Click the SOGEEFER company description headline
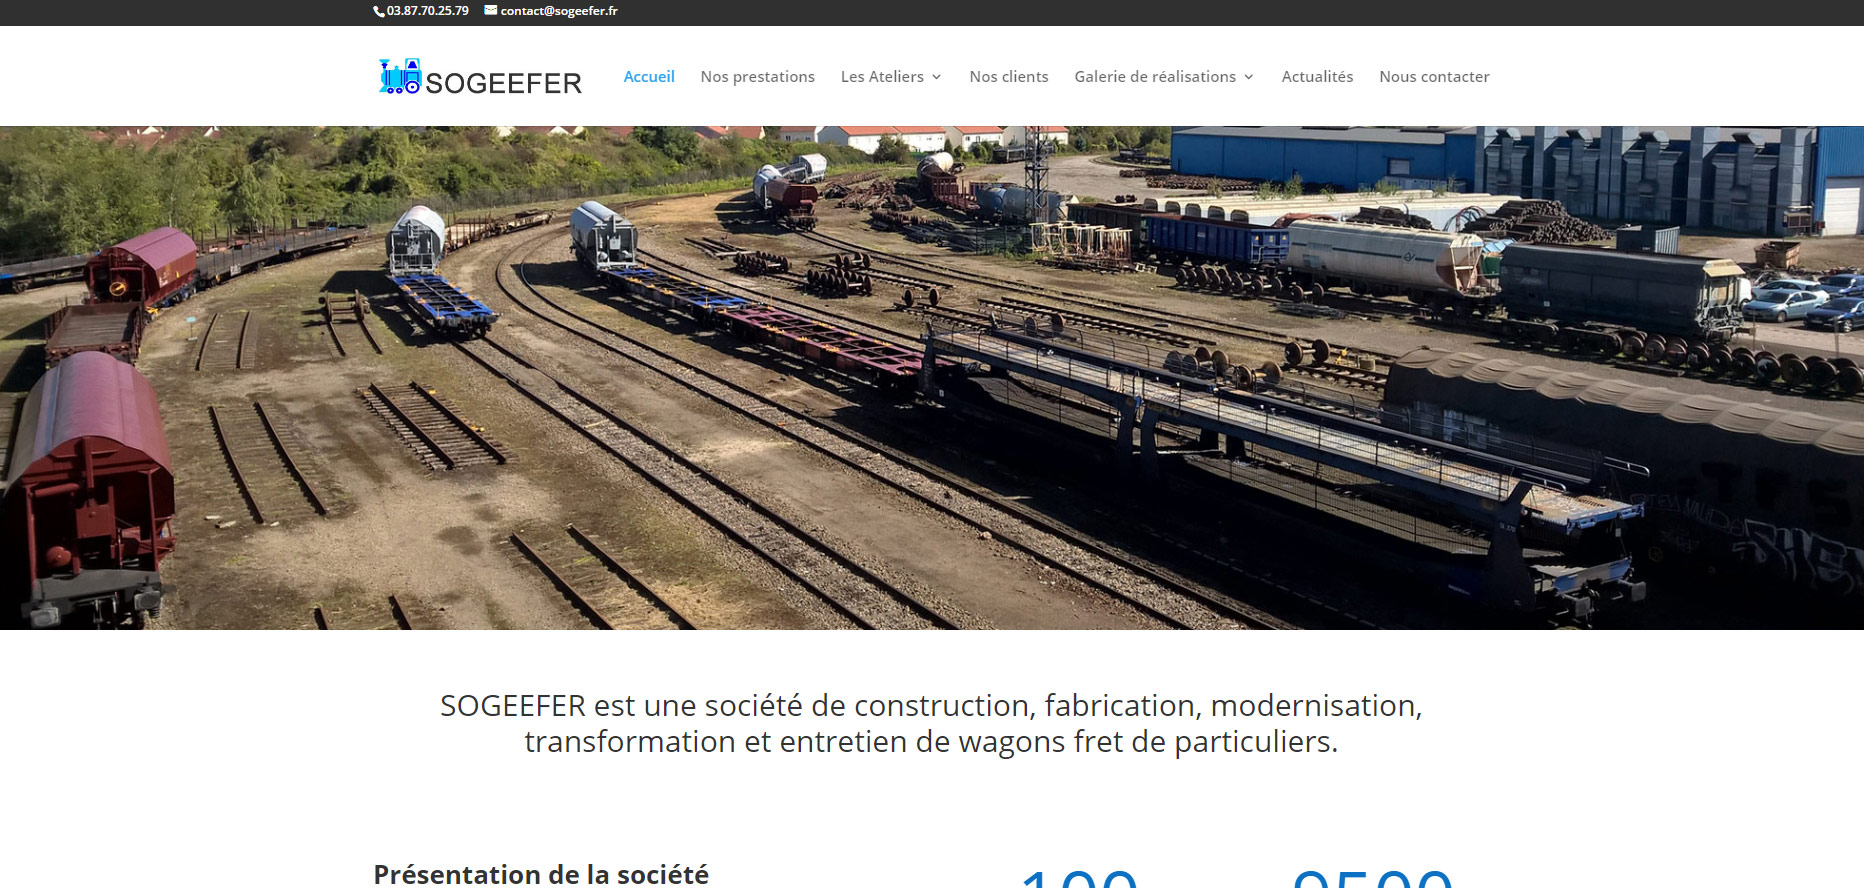 [x=931, y=724]
